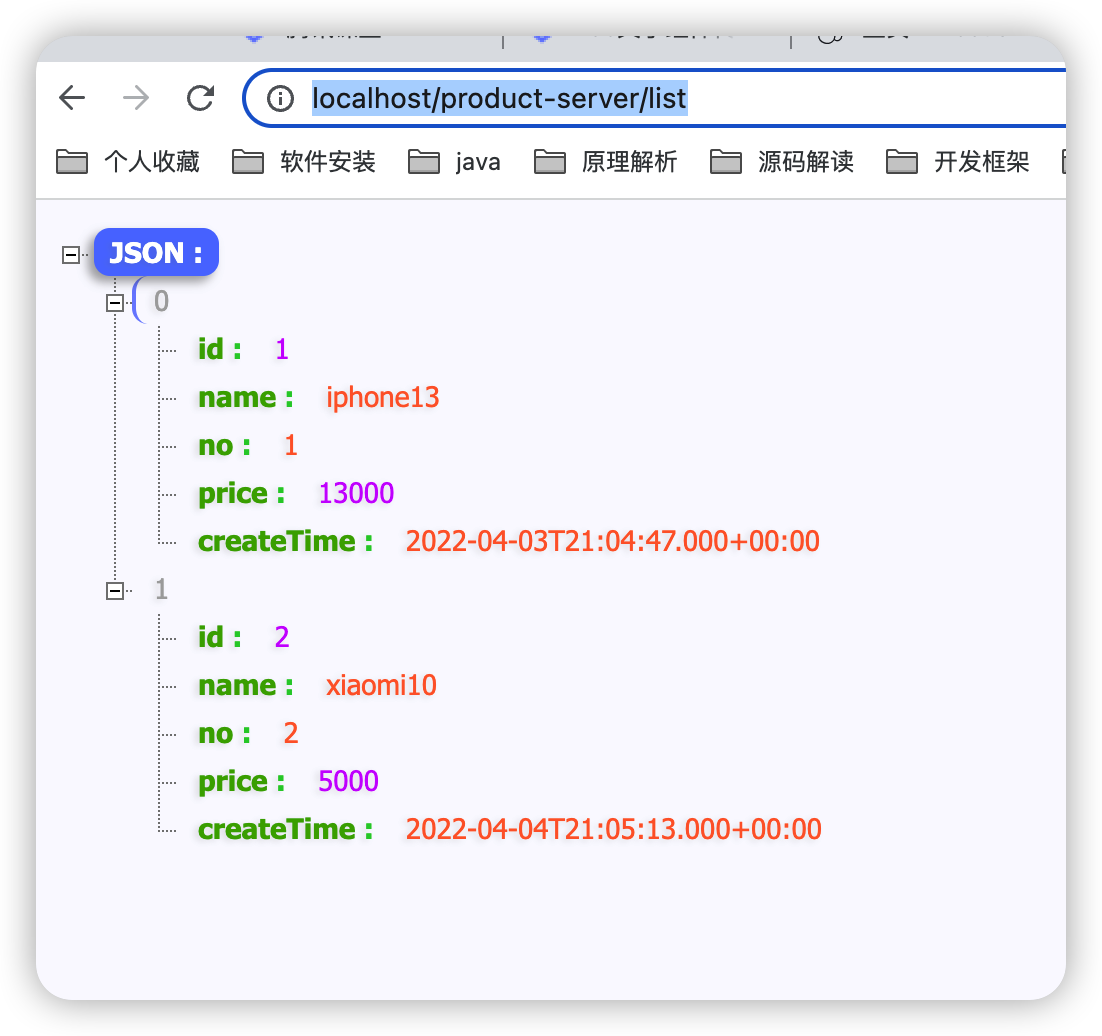Click the price value 5000
1102x1036 pixels.
348,781
